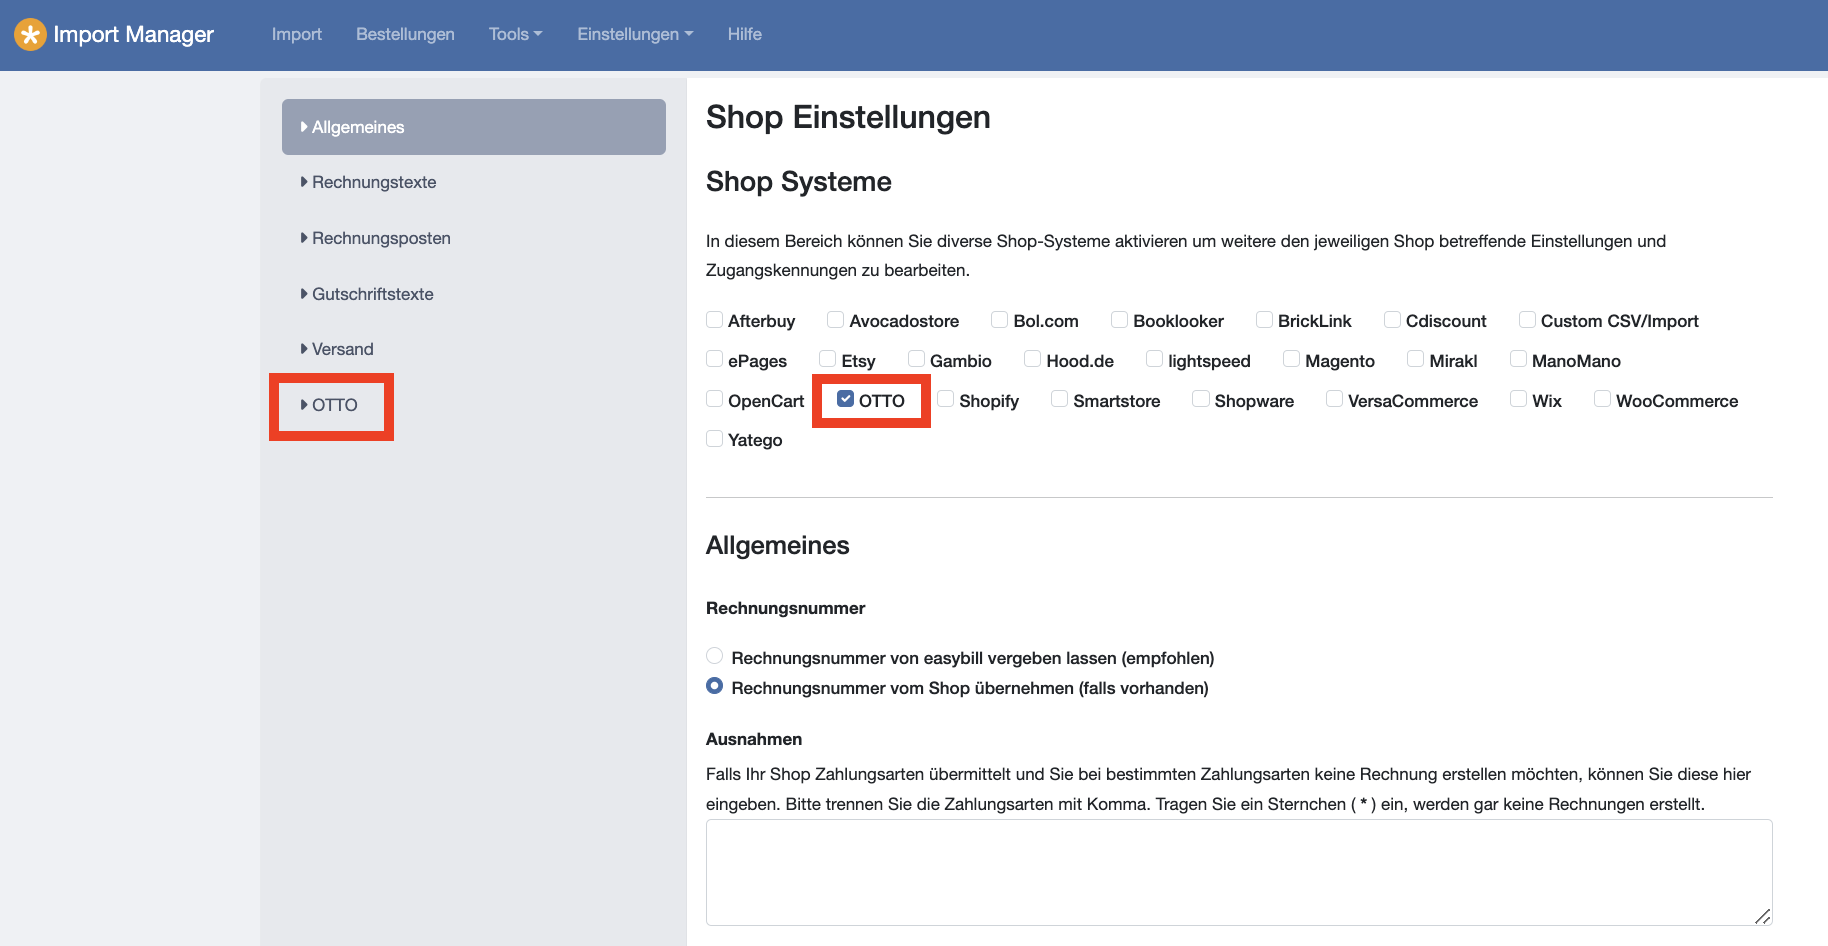The height and width of the screenshot is (946, 1828).
Task: Open Gutschrifttexte sidebar section
Action: 474,294
